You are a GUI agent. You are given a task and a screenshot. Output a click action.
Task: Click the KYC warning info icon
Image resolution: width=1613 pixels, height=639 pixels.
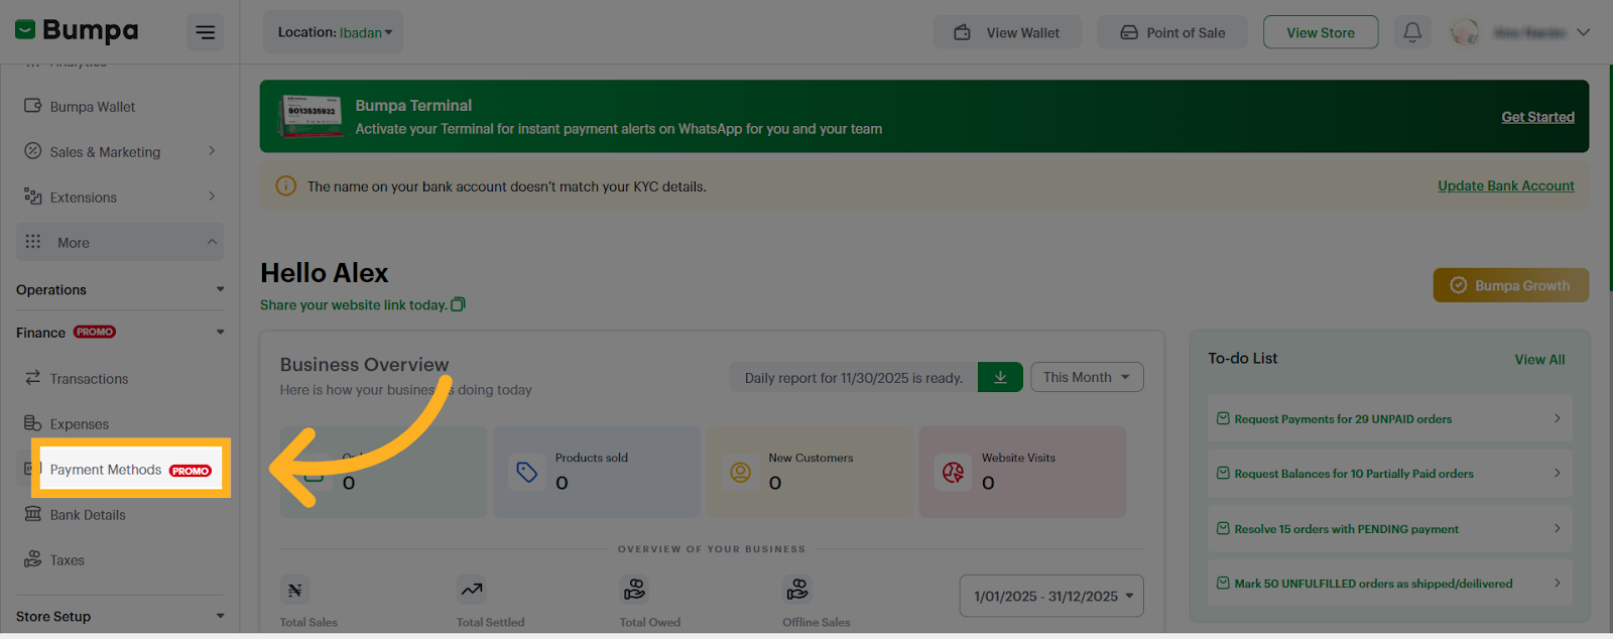tap(286, 186)
